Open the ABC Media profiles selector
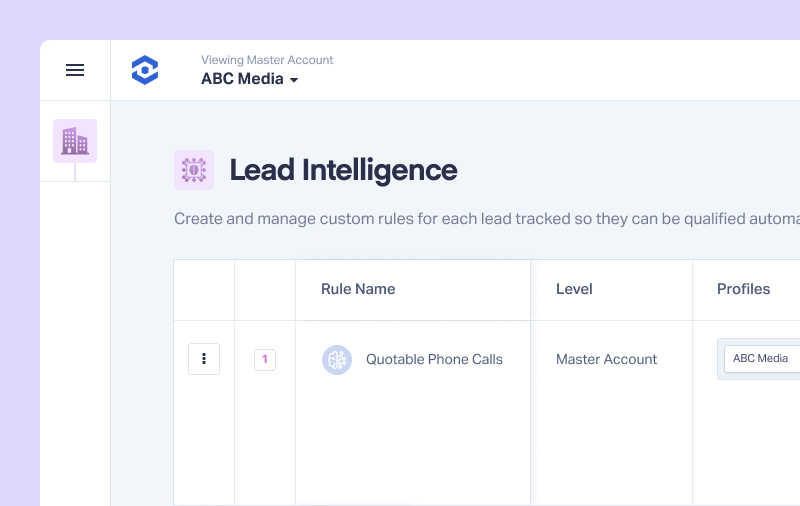Viewport: 800px width, 506px height. [x=759, y=359]
